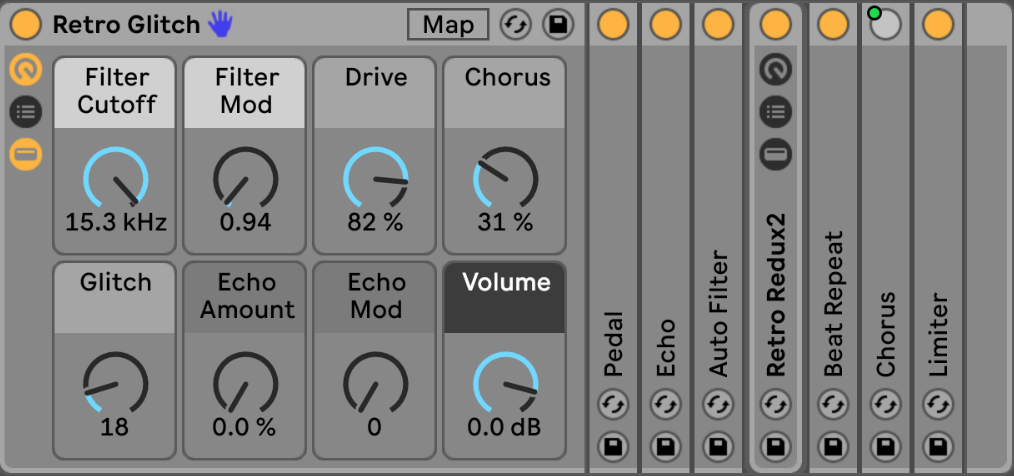Select the Filter Cutoff macro label
Screen dimensions: 1014x476
tap(115, 92)
